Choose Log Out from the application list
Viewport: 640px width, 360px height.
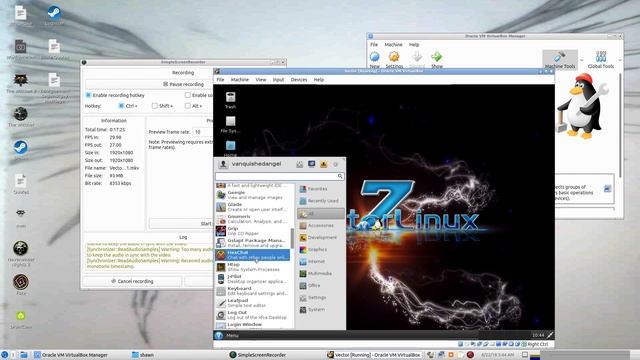point(253,315)
